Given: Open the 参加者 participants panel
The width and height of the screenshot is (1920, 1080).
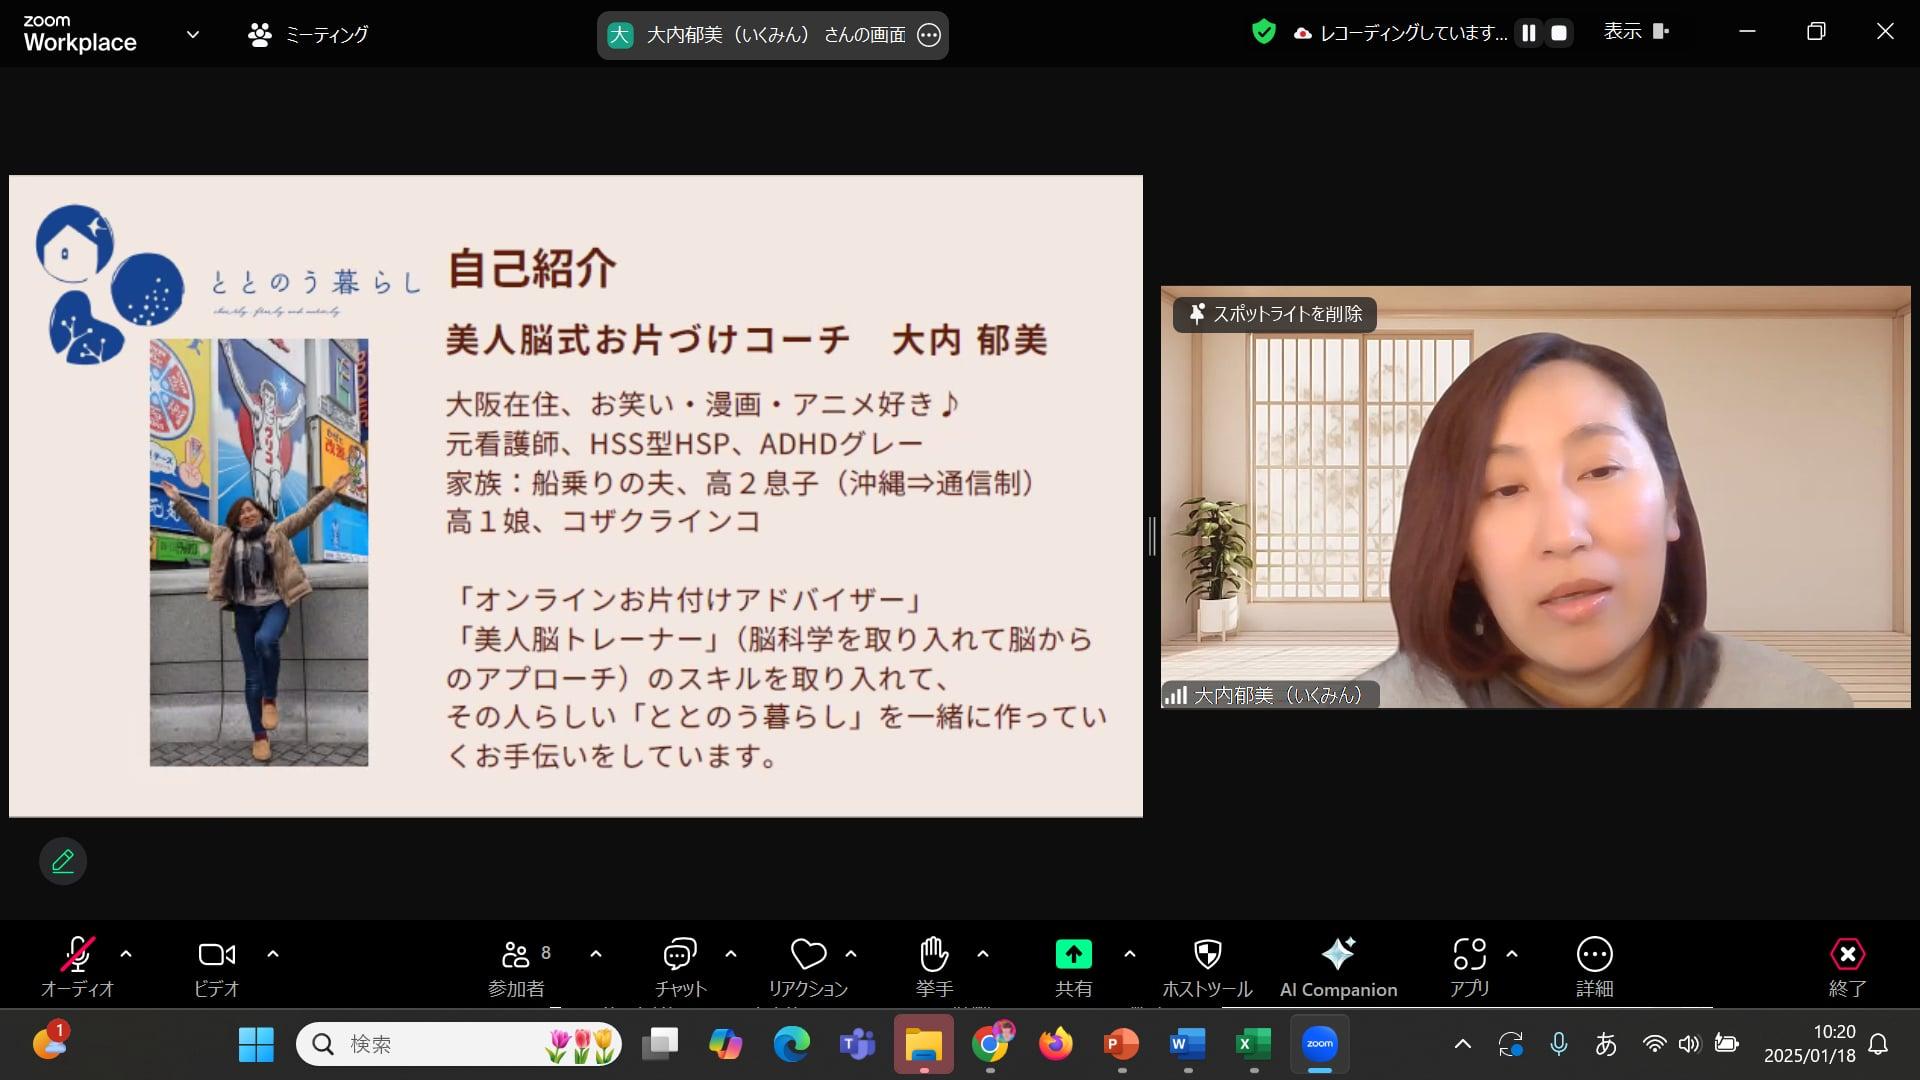Looking at the screenshot, I should click(516, 964).
